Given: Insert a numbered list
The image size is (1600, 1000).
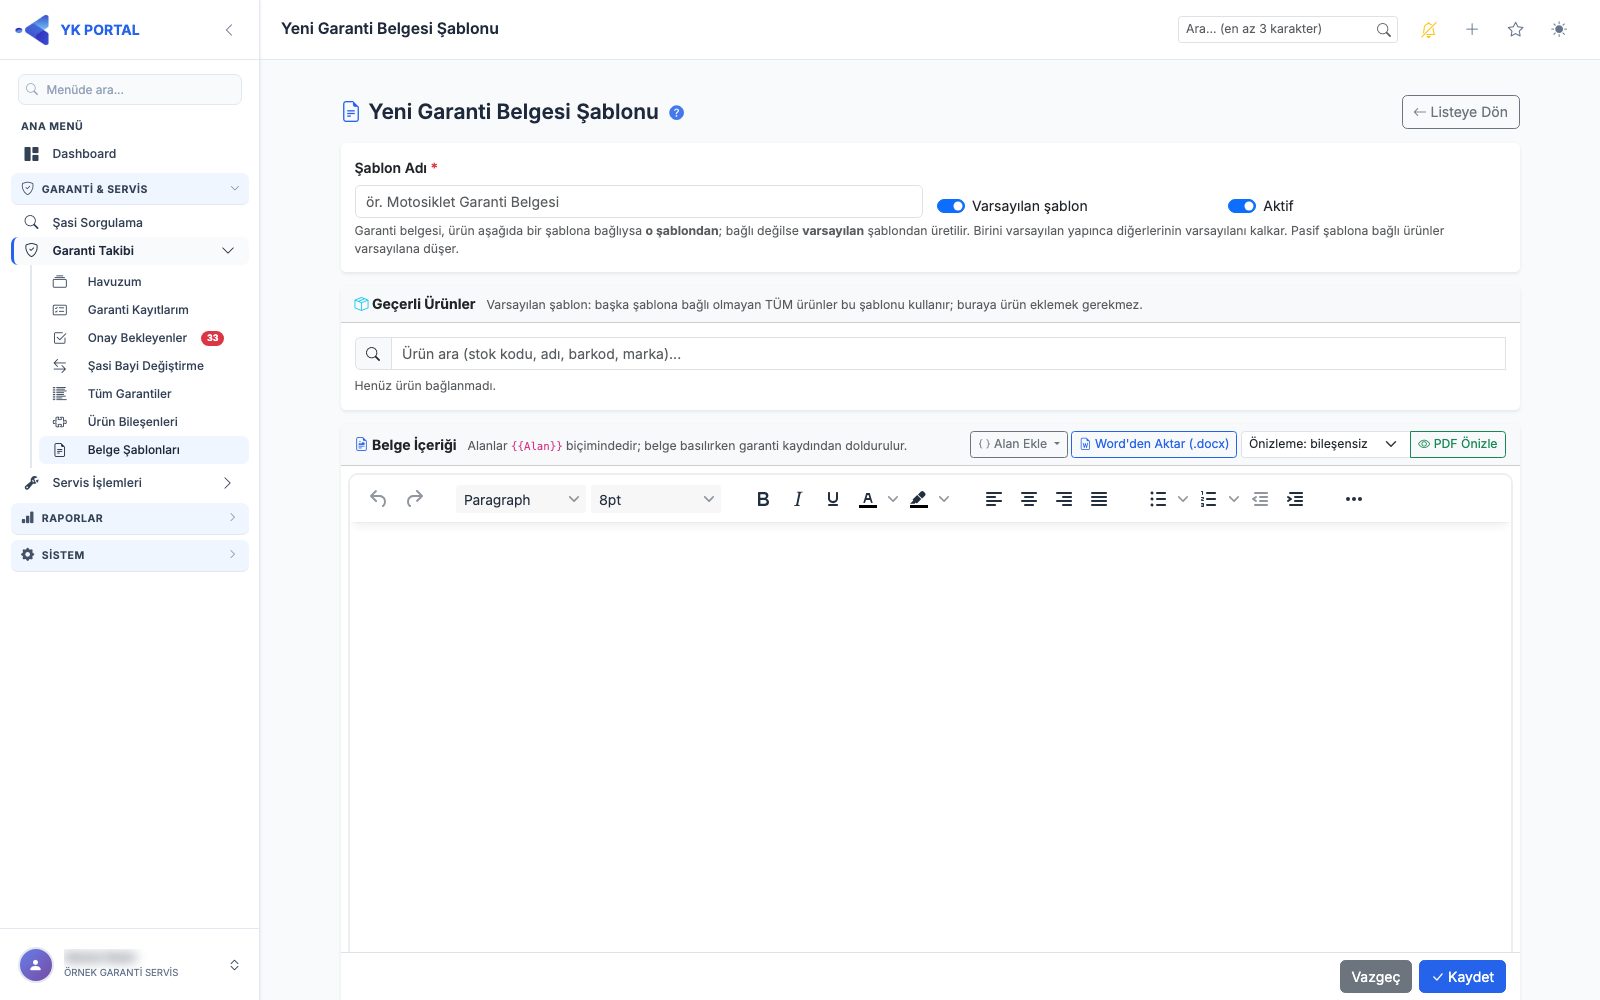Looking at the screenshot, I should [1209, 499].
